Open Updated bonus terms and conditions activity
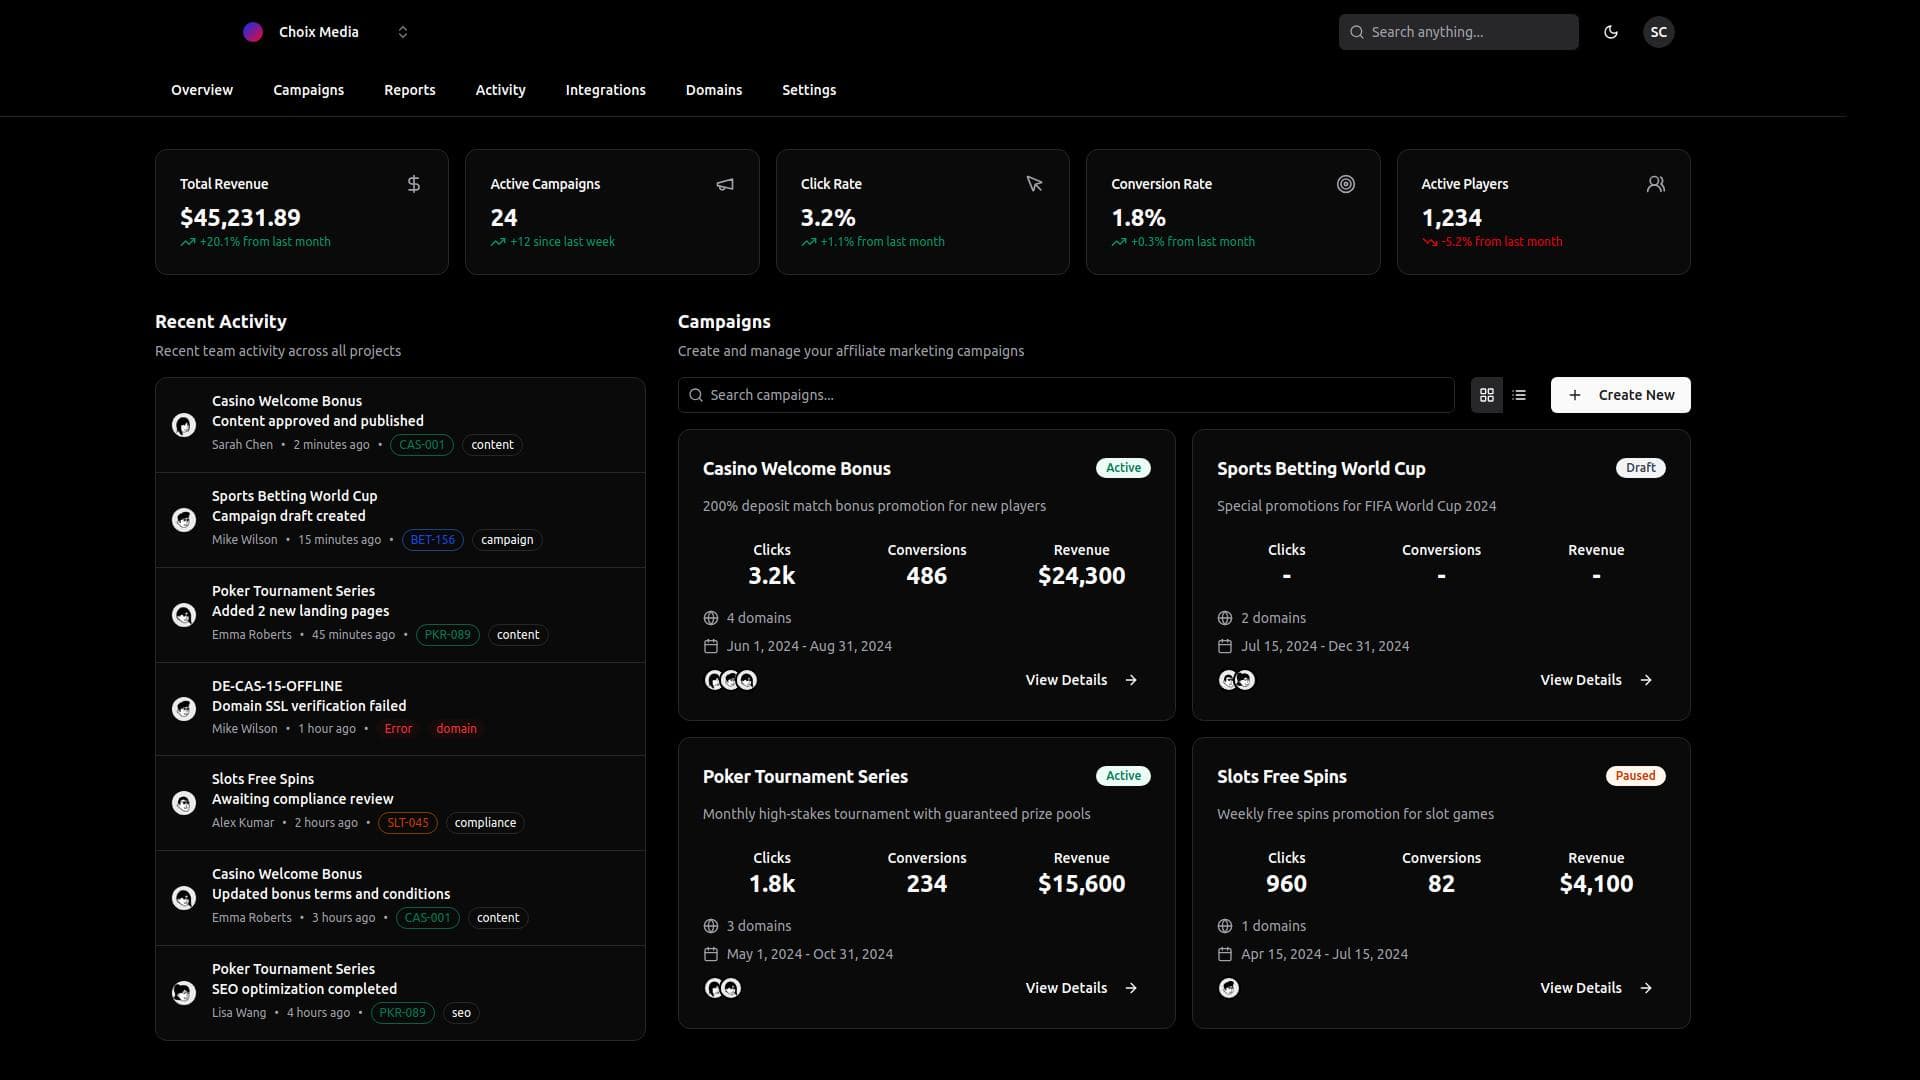 coord(400,898)
